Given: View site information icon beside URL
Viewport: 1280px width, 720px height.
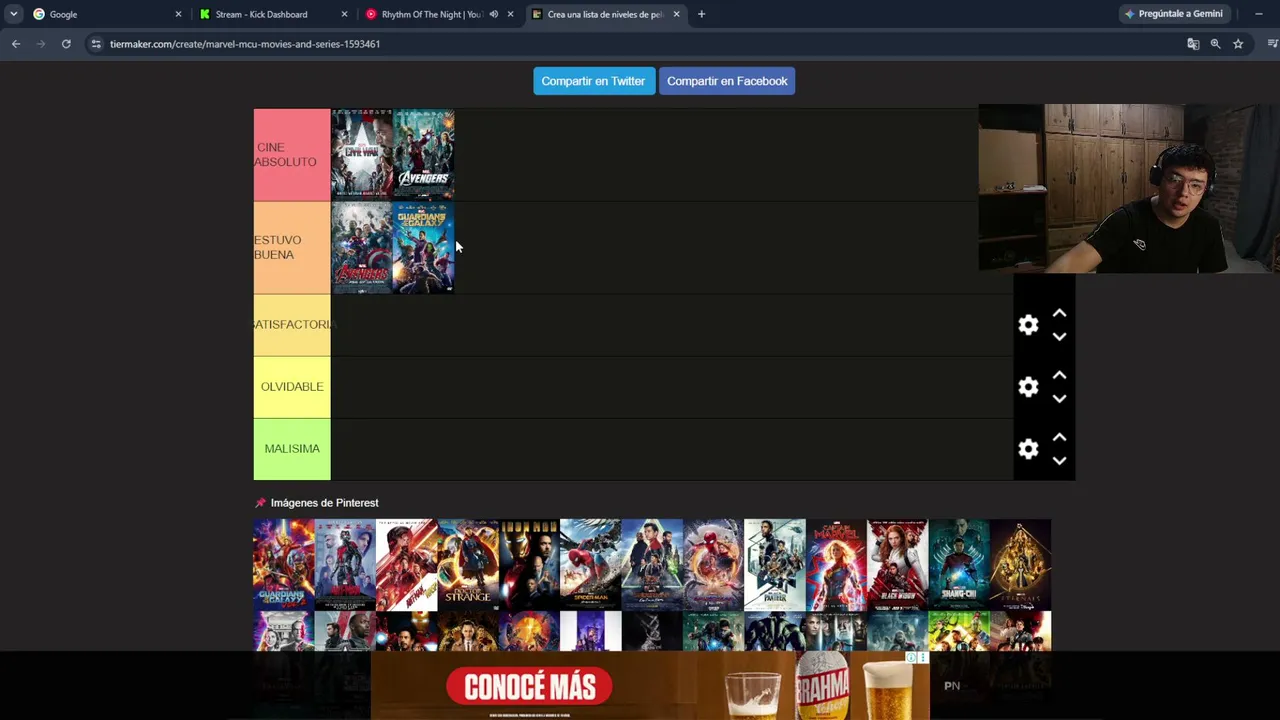Looking at the screenshot, I should tap(96, 44).
